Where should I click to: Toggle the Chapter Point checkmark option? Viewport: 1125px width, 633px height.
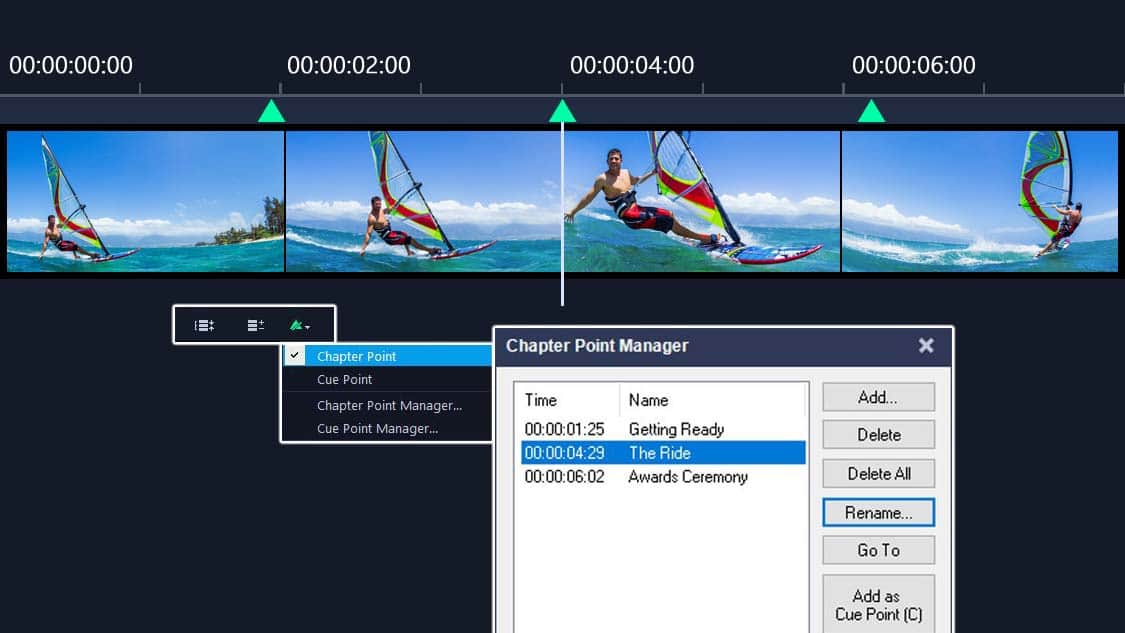[356, 356]
